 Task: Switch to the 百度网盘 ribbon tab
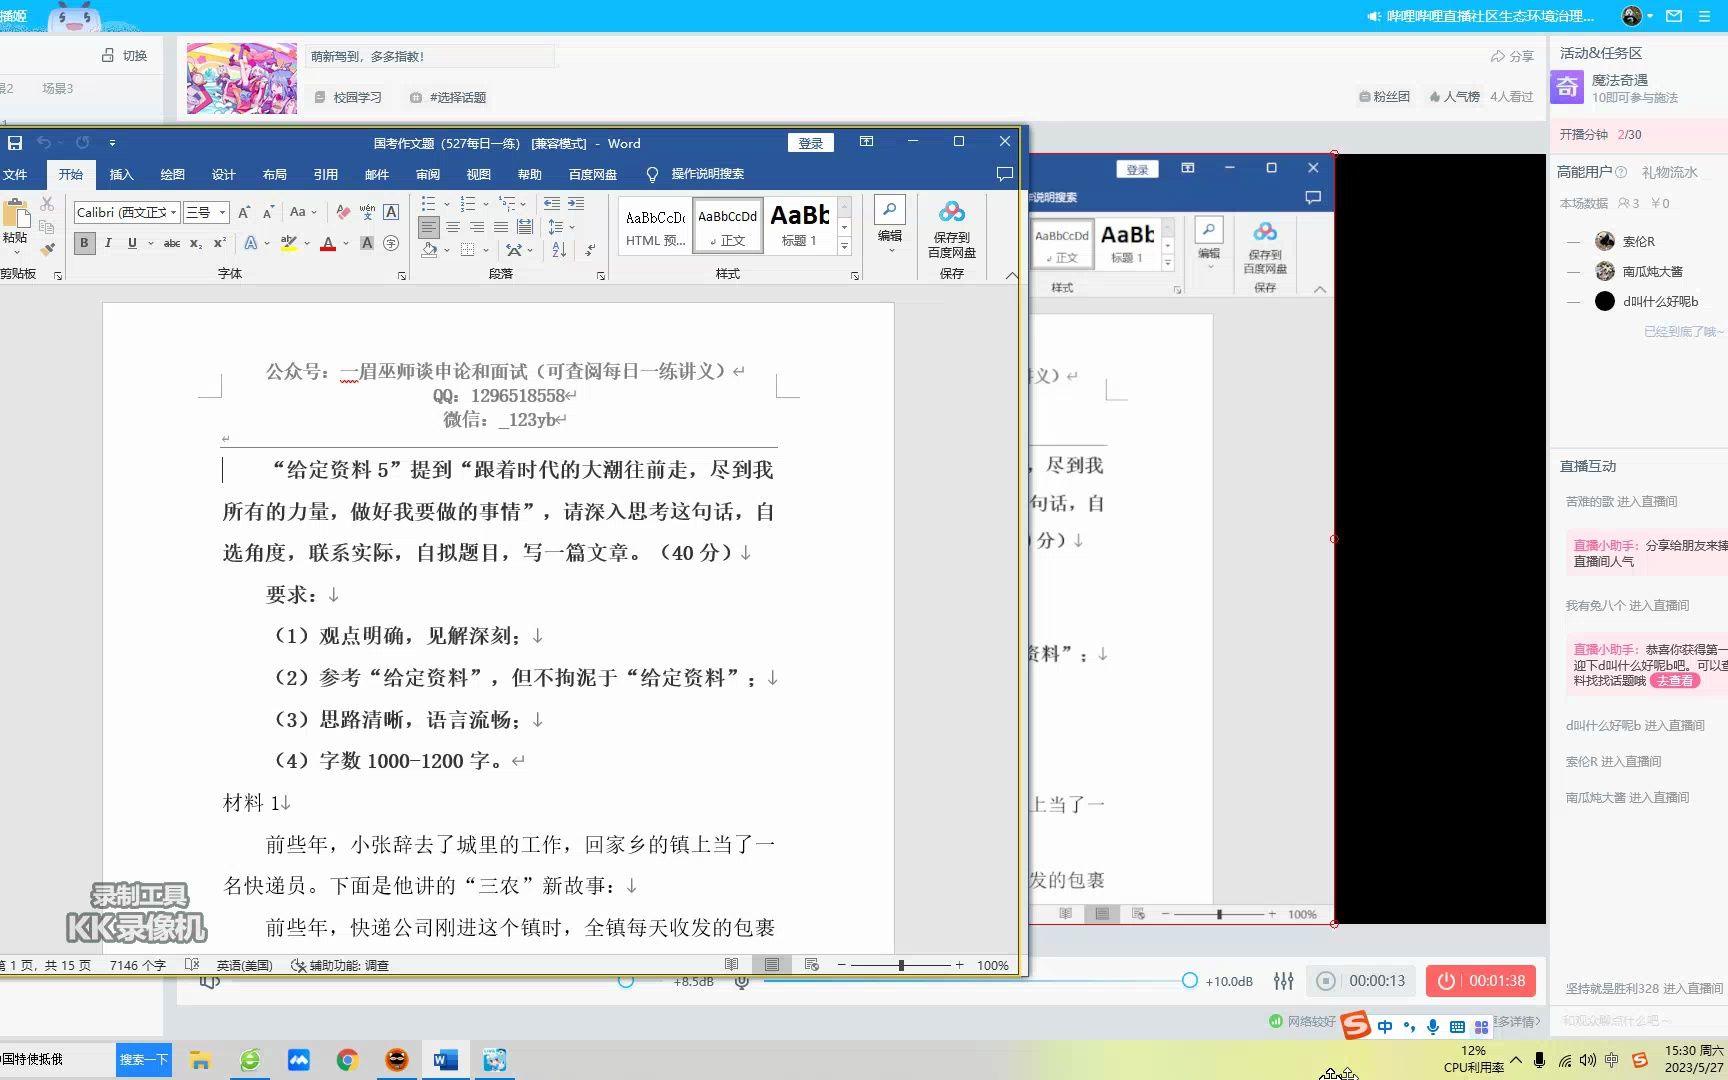(x=593, y=174)
